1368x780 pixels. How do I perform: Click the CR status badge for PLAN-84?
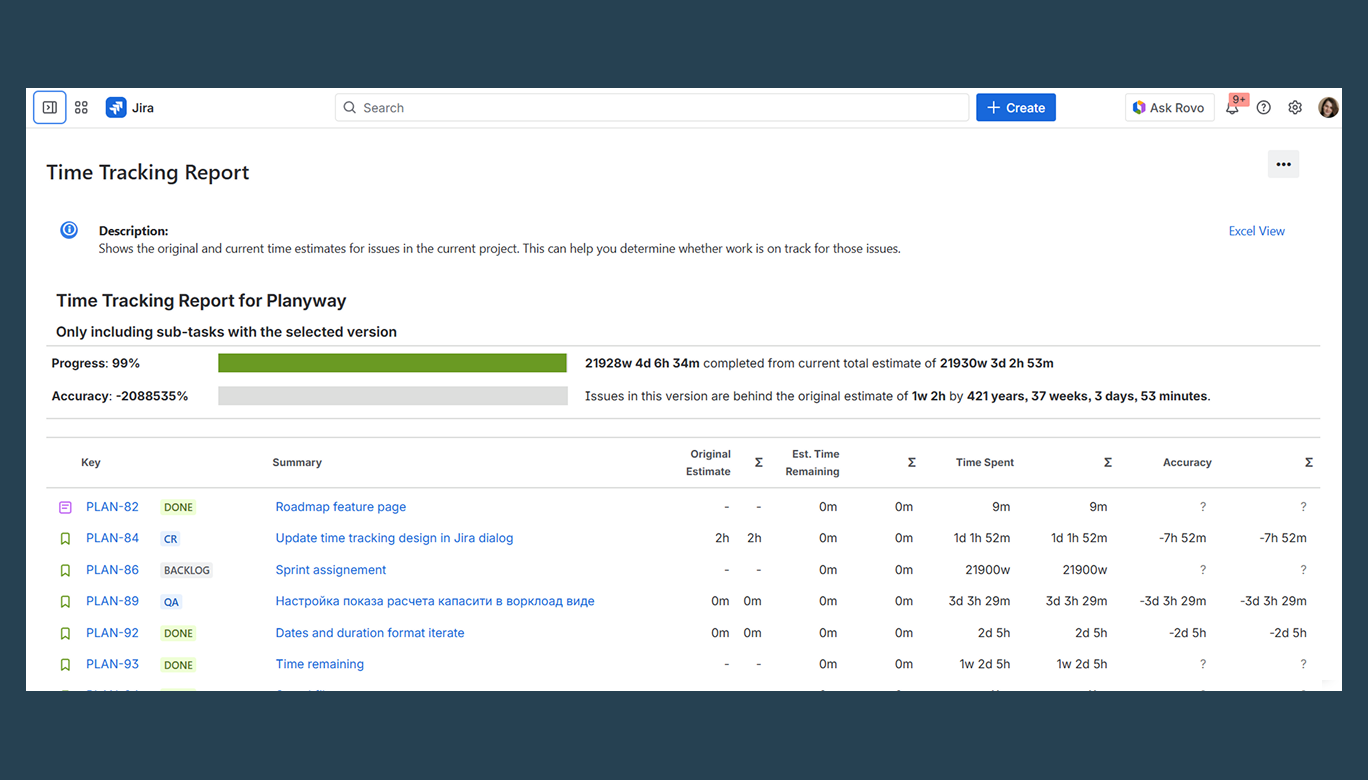(x=170, y=539)
